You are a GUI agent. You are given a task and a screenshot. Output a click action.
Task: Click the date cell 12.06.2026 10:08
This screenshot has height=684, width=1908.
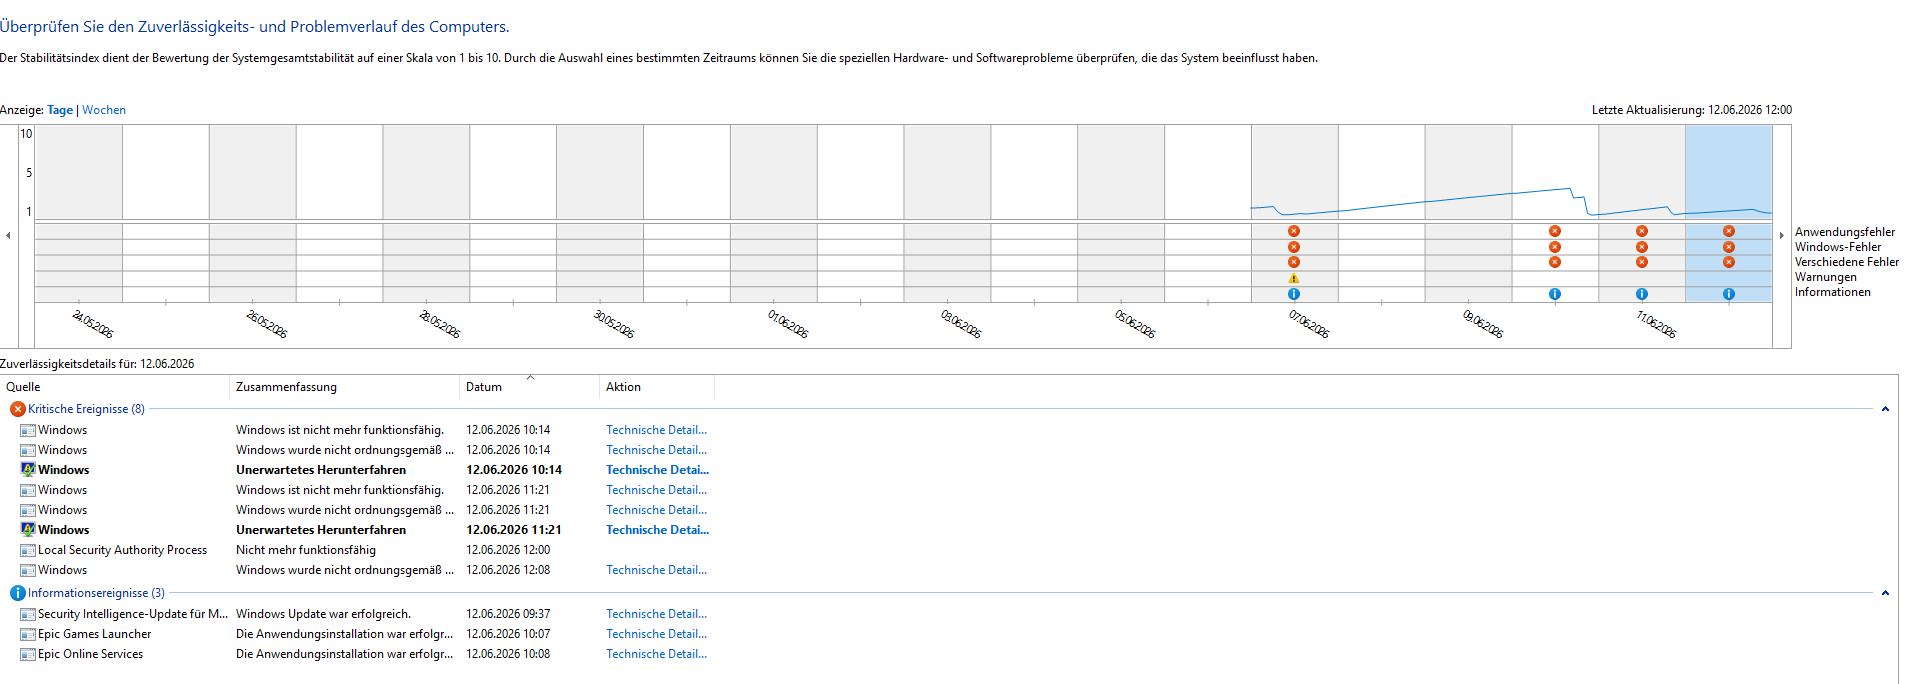point(508,654)
